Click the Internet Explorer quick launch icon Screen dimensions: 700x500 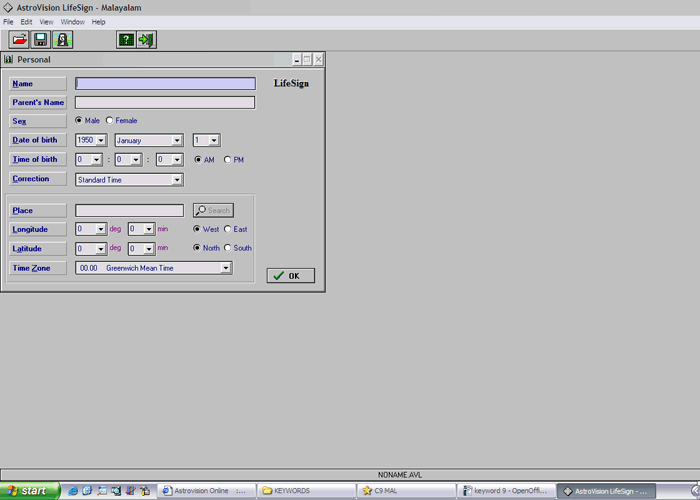pyautogui.click(x=72, y=491)
